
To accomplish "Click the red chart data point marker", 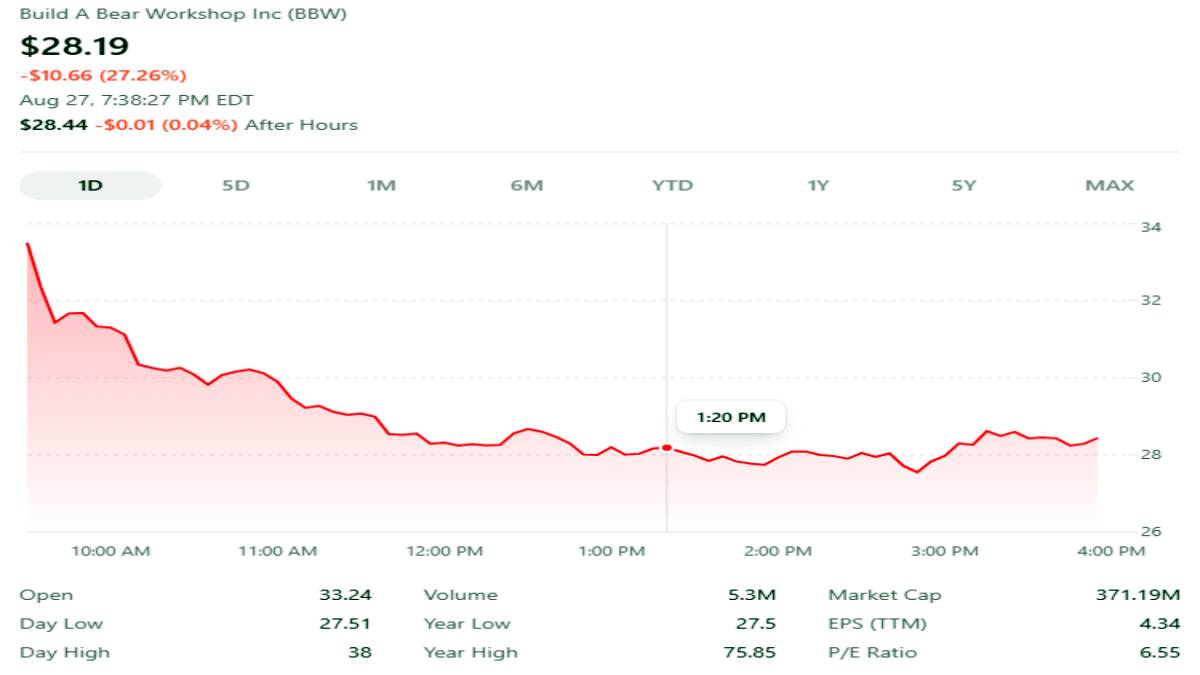I will point(667,448).
